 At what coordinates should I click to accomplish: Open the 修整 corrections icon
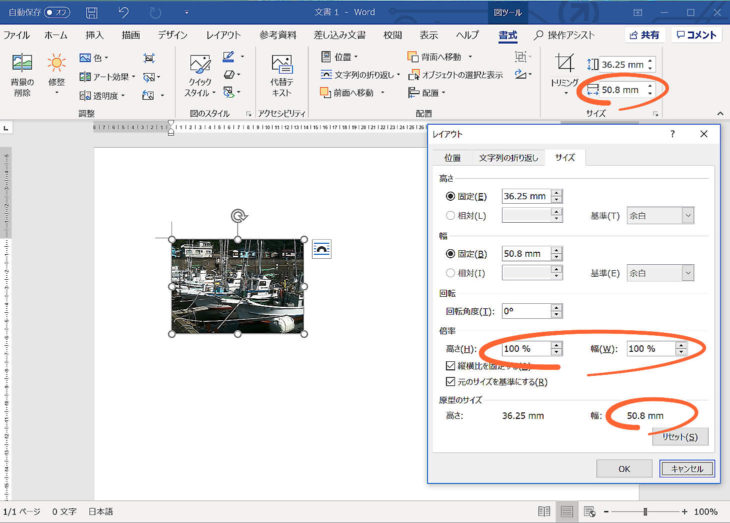tap(56, 66)
